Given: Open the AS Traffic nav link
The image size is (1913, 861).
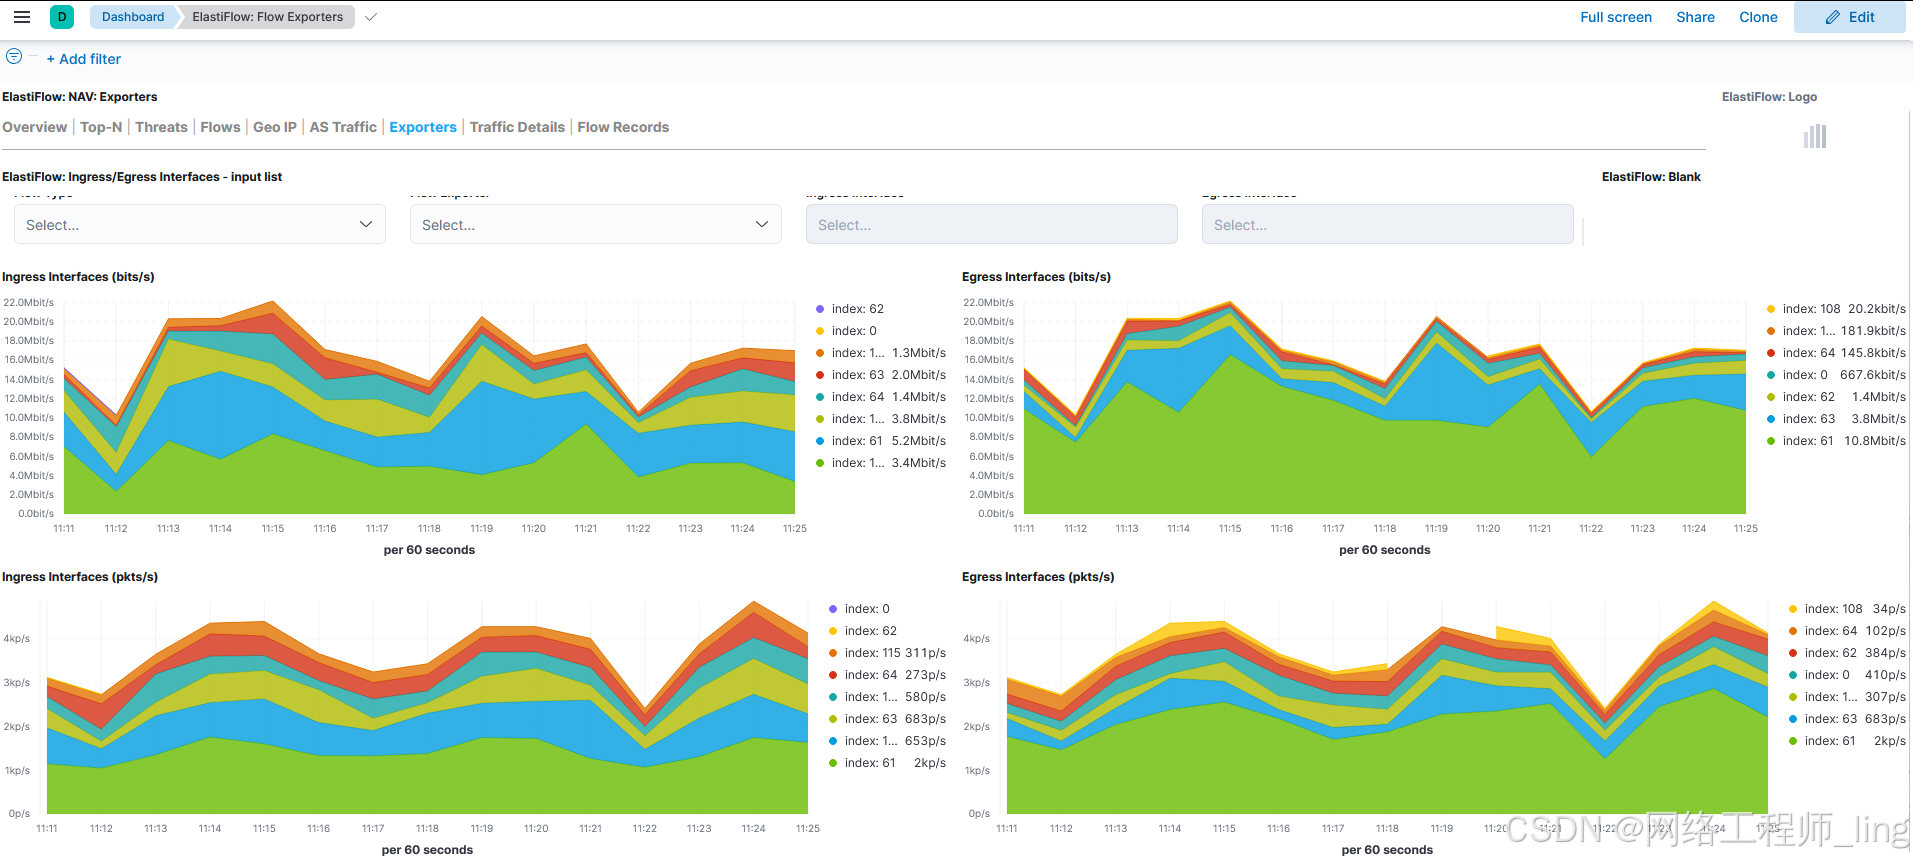Looking at the screenshot, I should click(343, 127).
